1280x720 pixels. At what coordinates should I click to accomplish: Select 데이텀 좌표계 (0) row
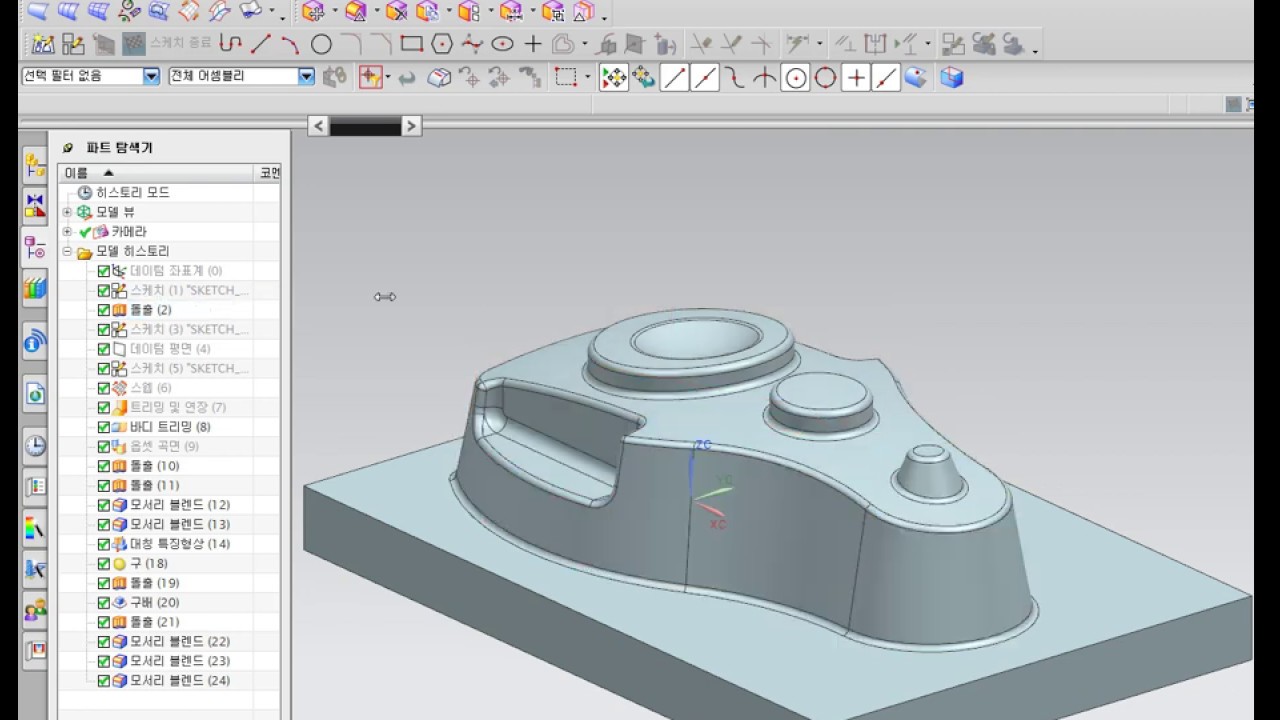pos(176,271)
